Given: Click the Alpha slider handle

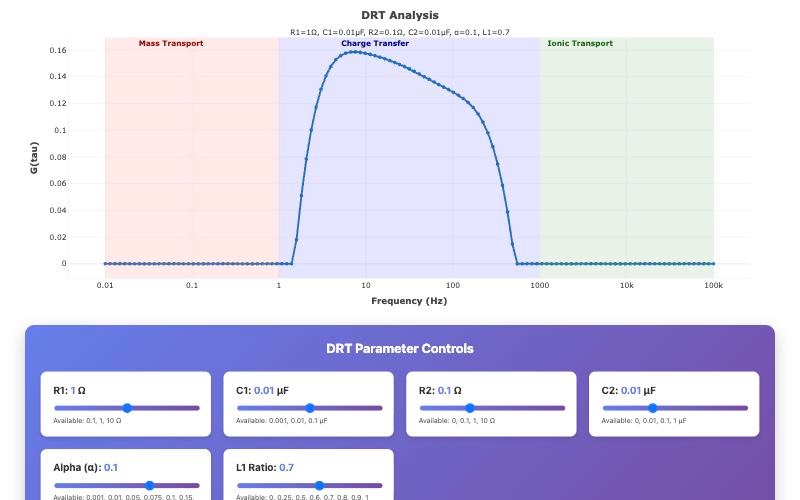Looking at the screenshot, I should point(149,485).
